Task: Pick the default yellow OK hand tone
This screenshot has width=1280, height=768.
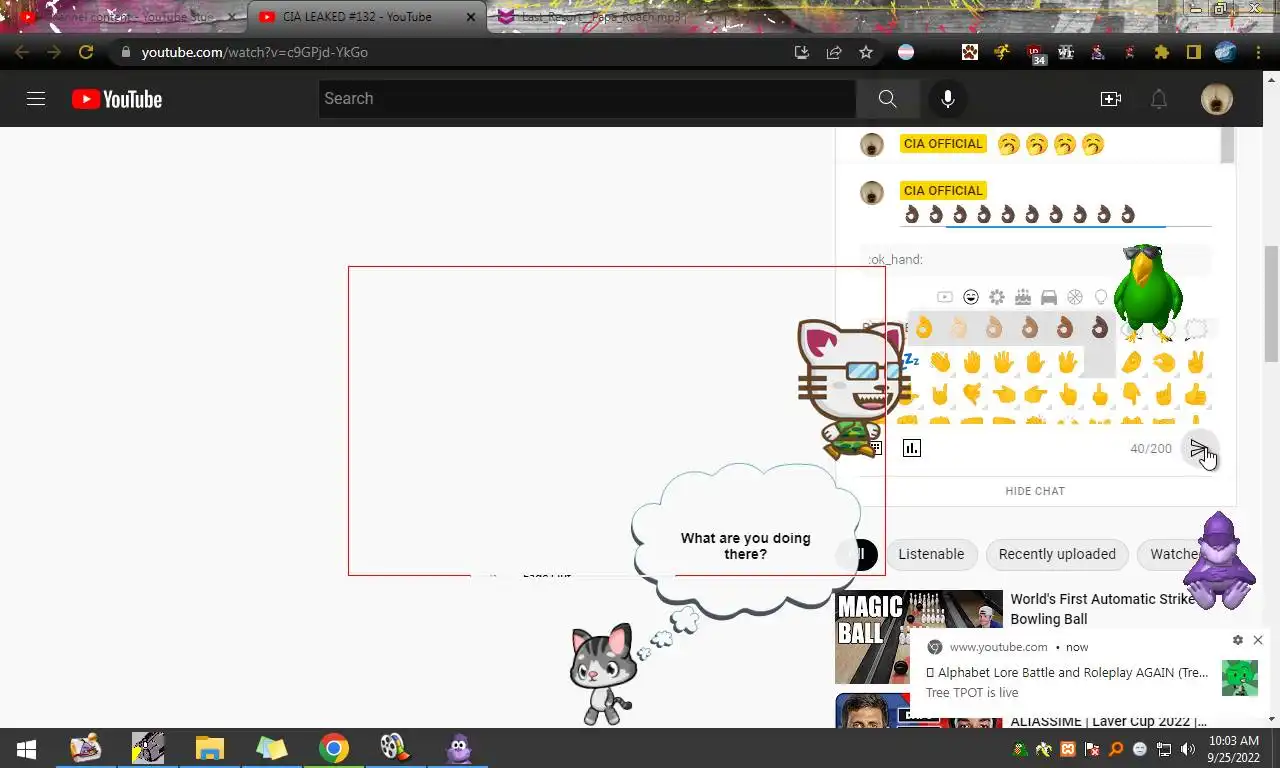Action: [x=923, y=328]
